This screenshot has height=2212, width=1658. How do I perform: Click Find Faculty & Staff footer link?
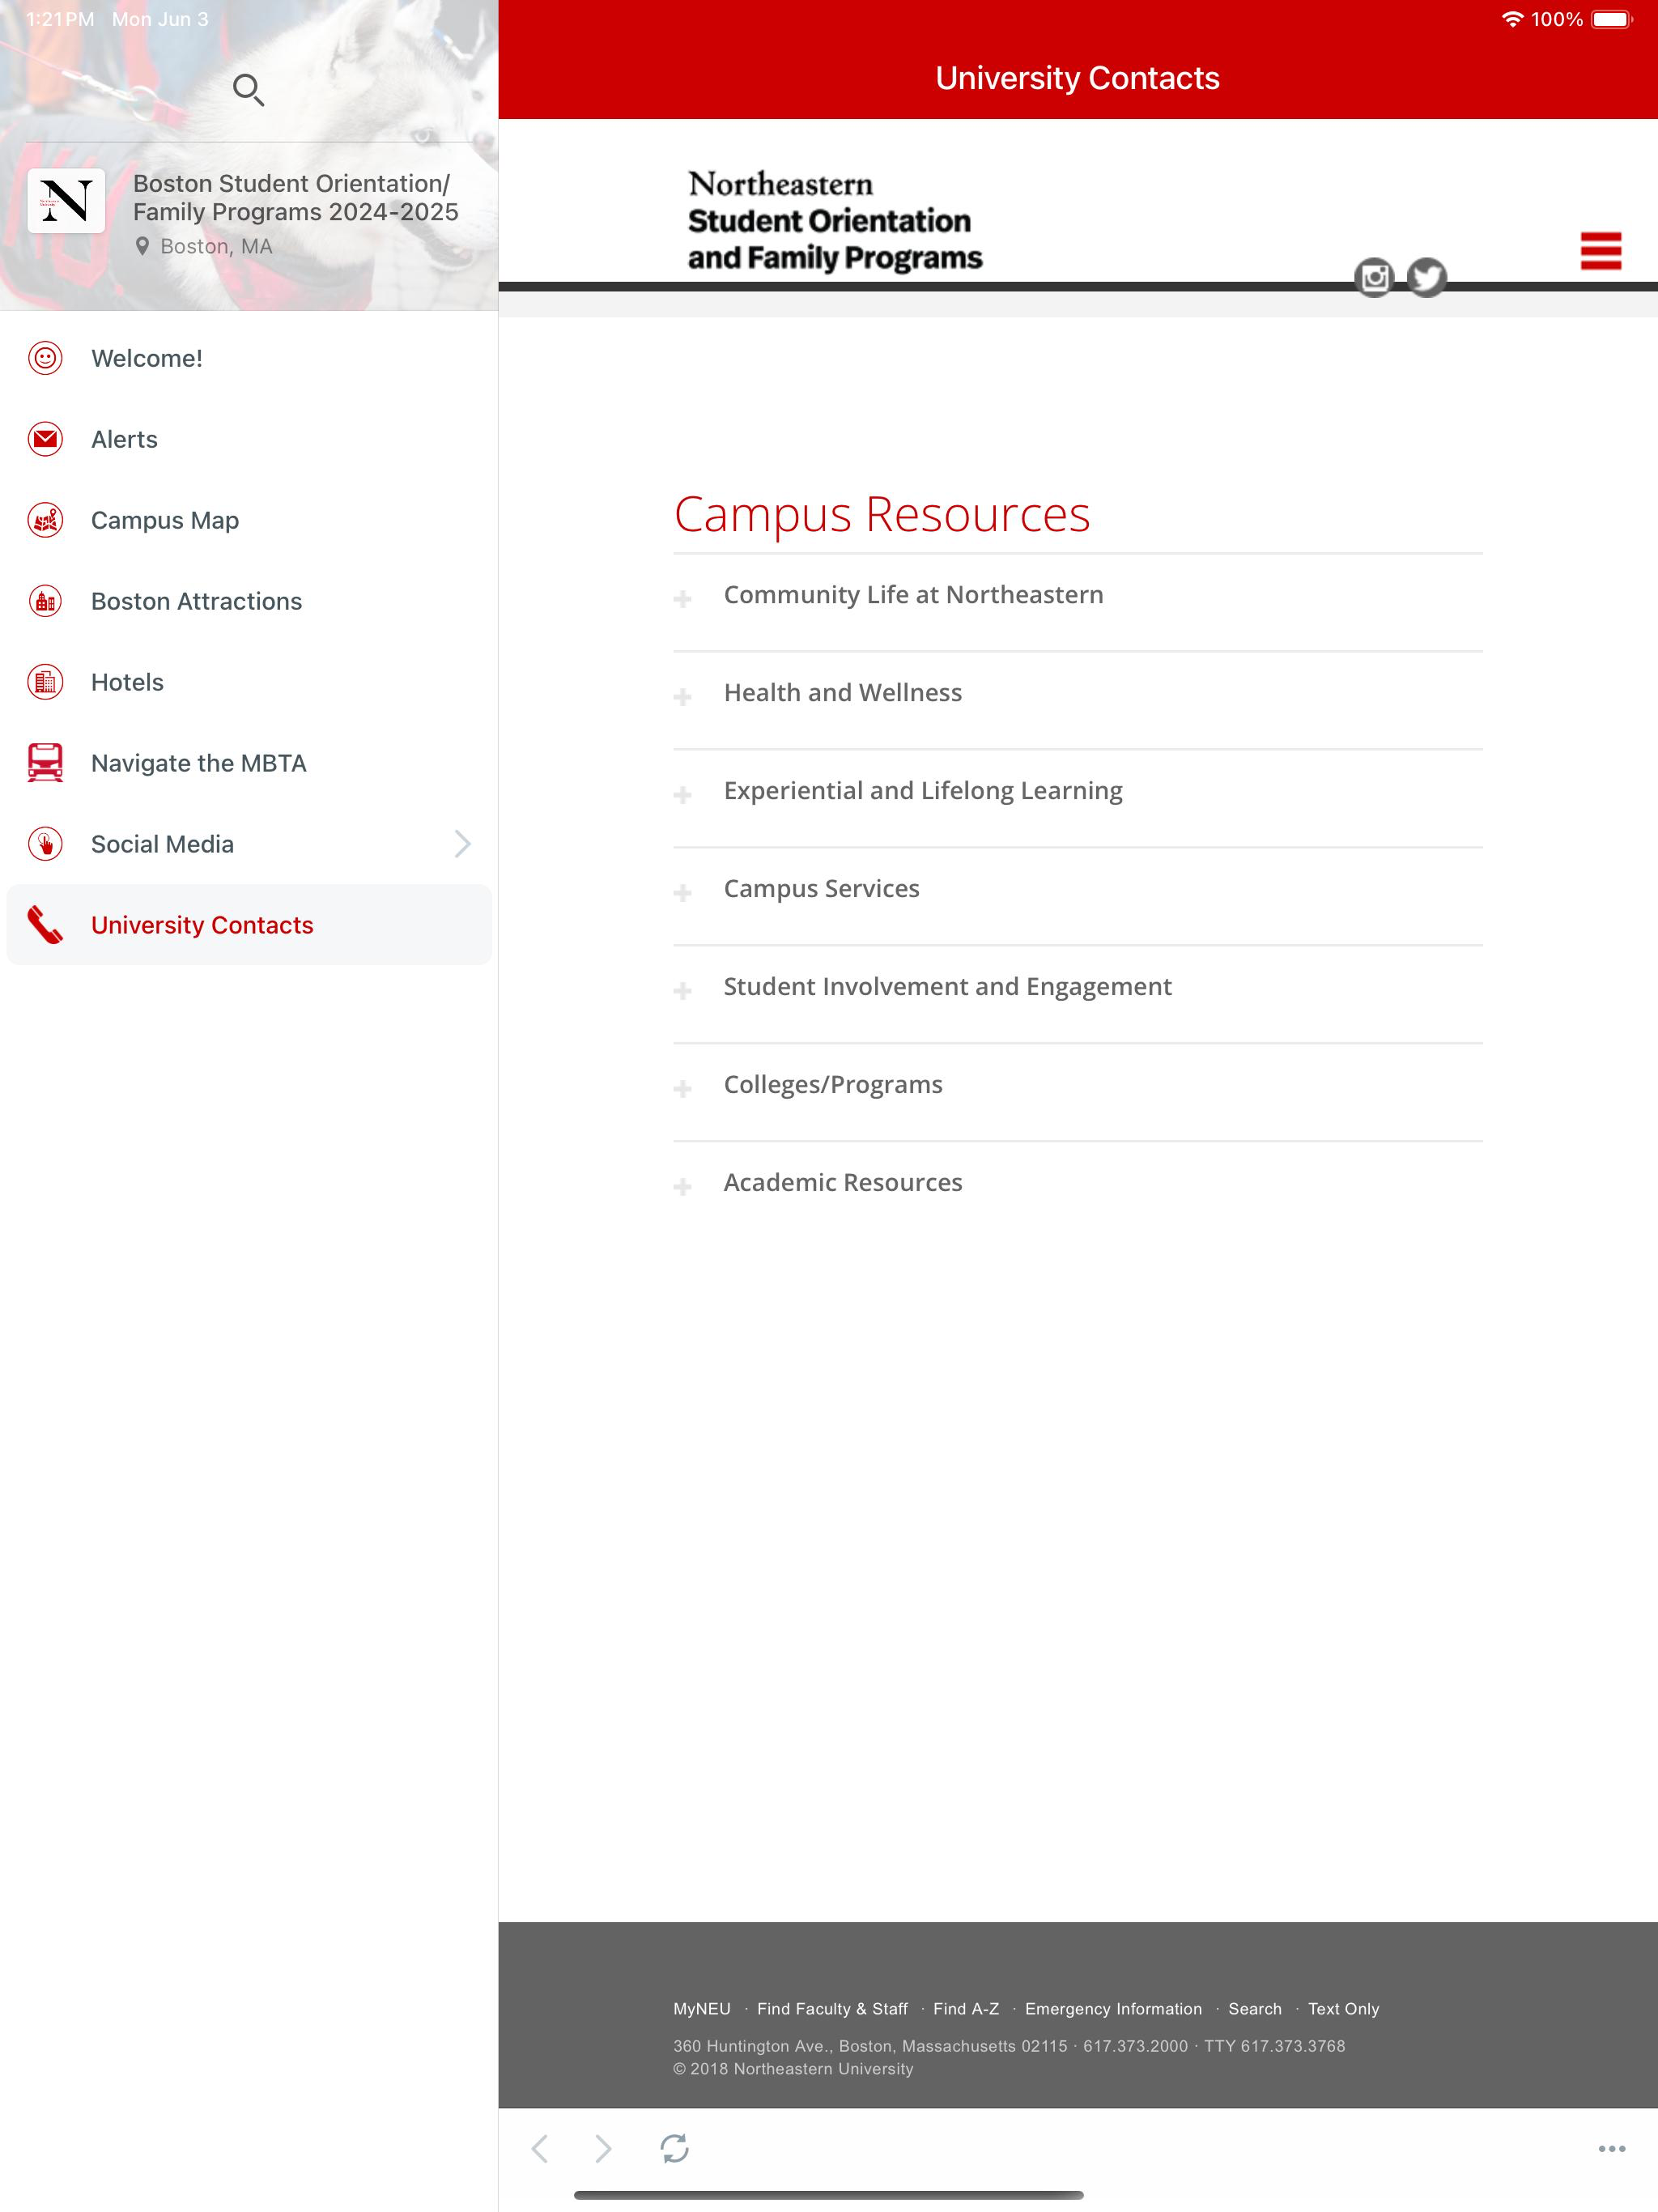pos(832,2008)
